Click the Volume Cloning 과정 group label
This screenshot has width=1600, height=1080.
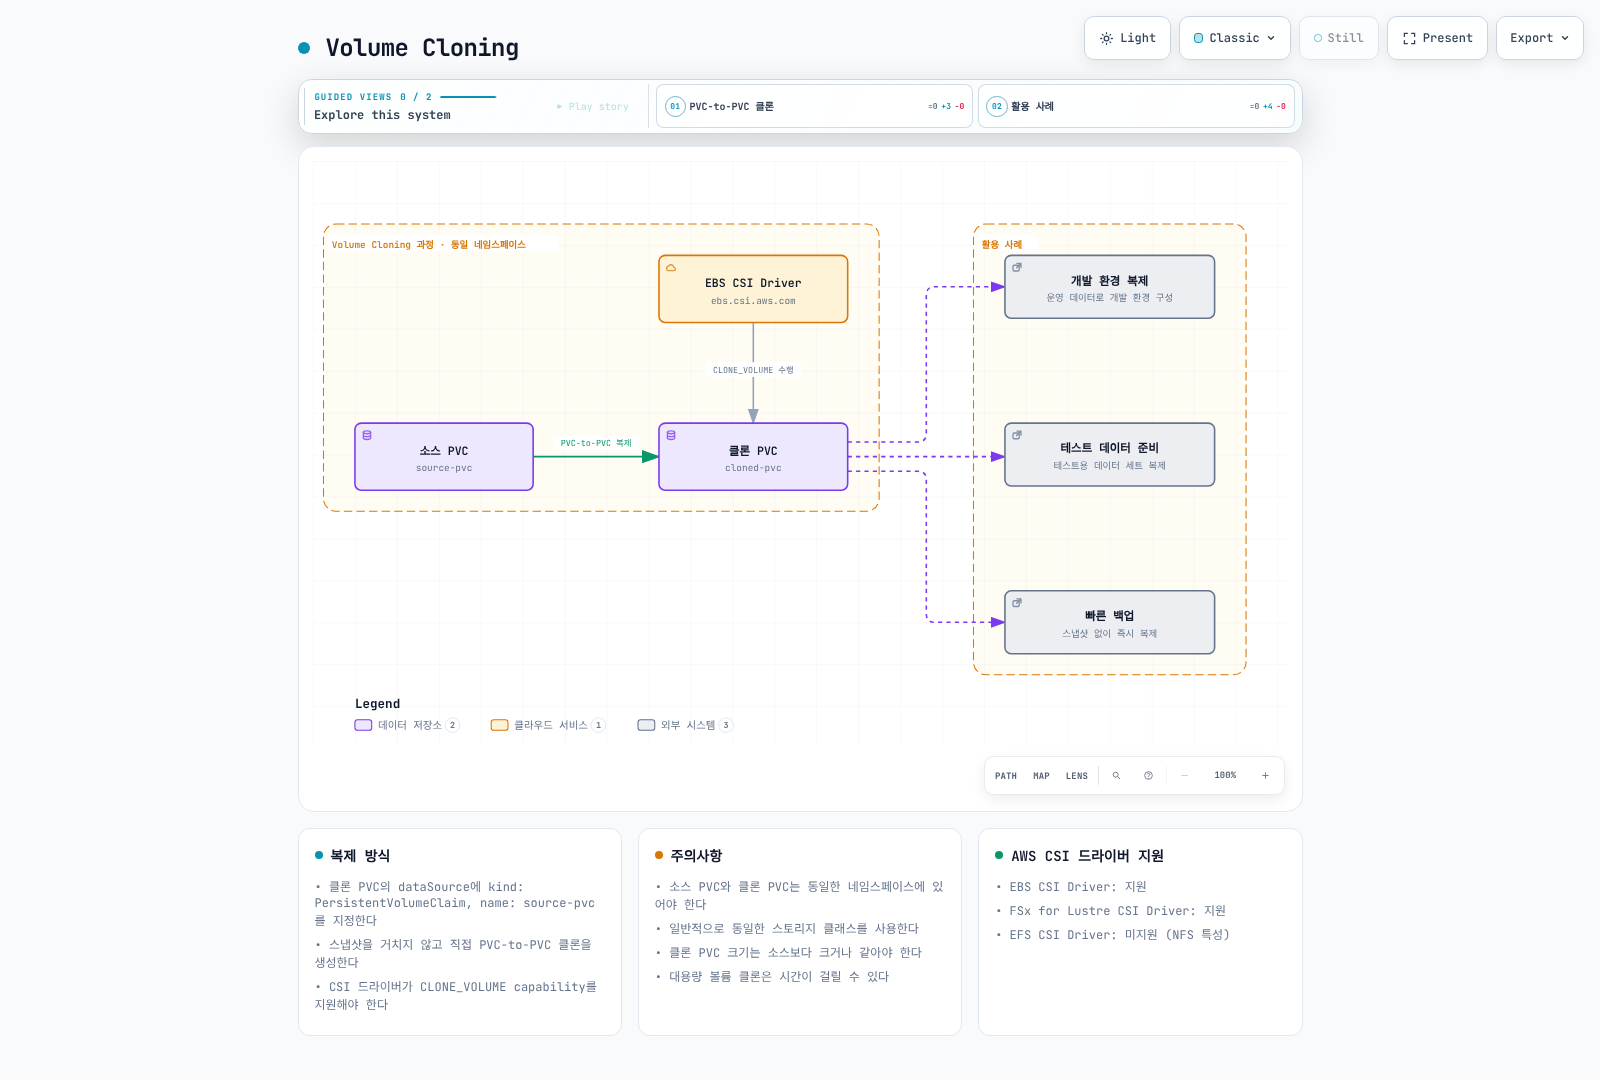(429, 245)
